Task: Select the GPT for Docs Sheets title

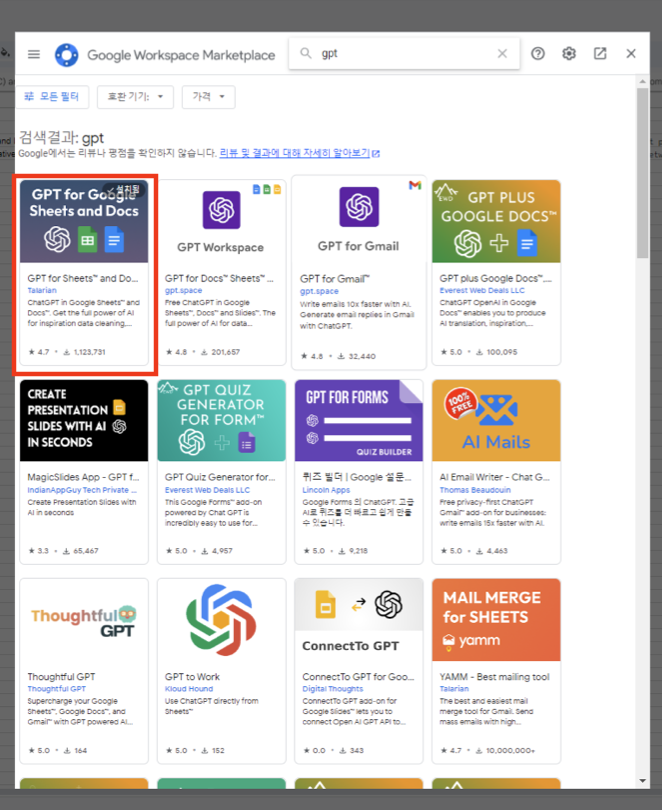Action: pos(219,278)
